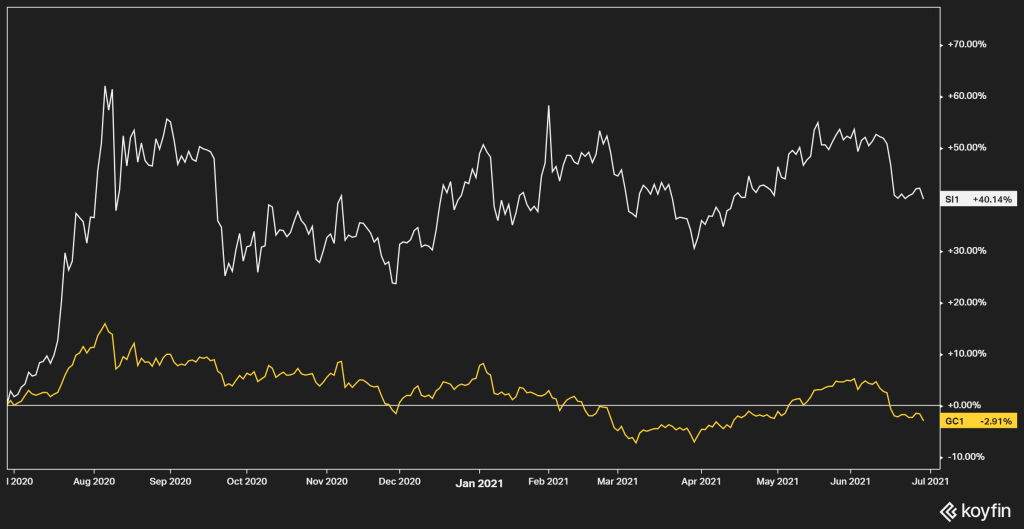Click the Apr 2021 date label

[700, 480]
